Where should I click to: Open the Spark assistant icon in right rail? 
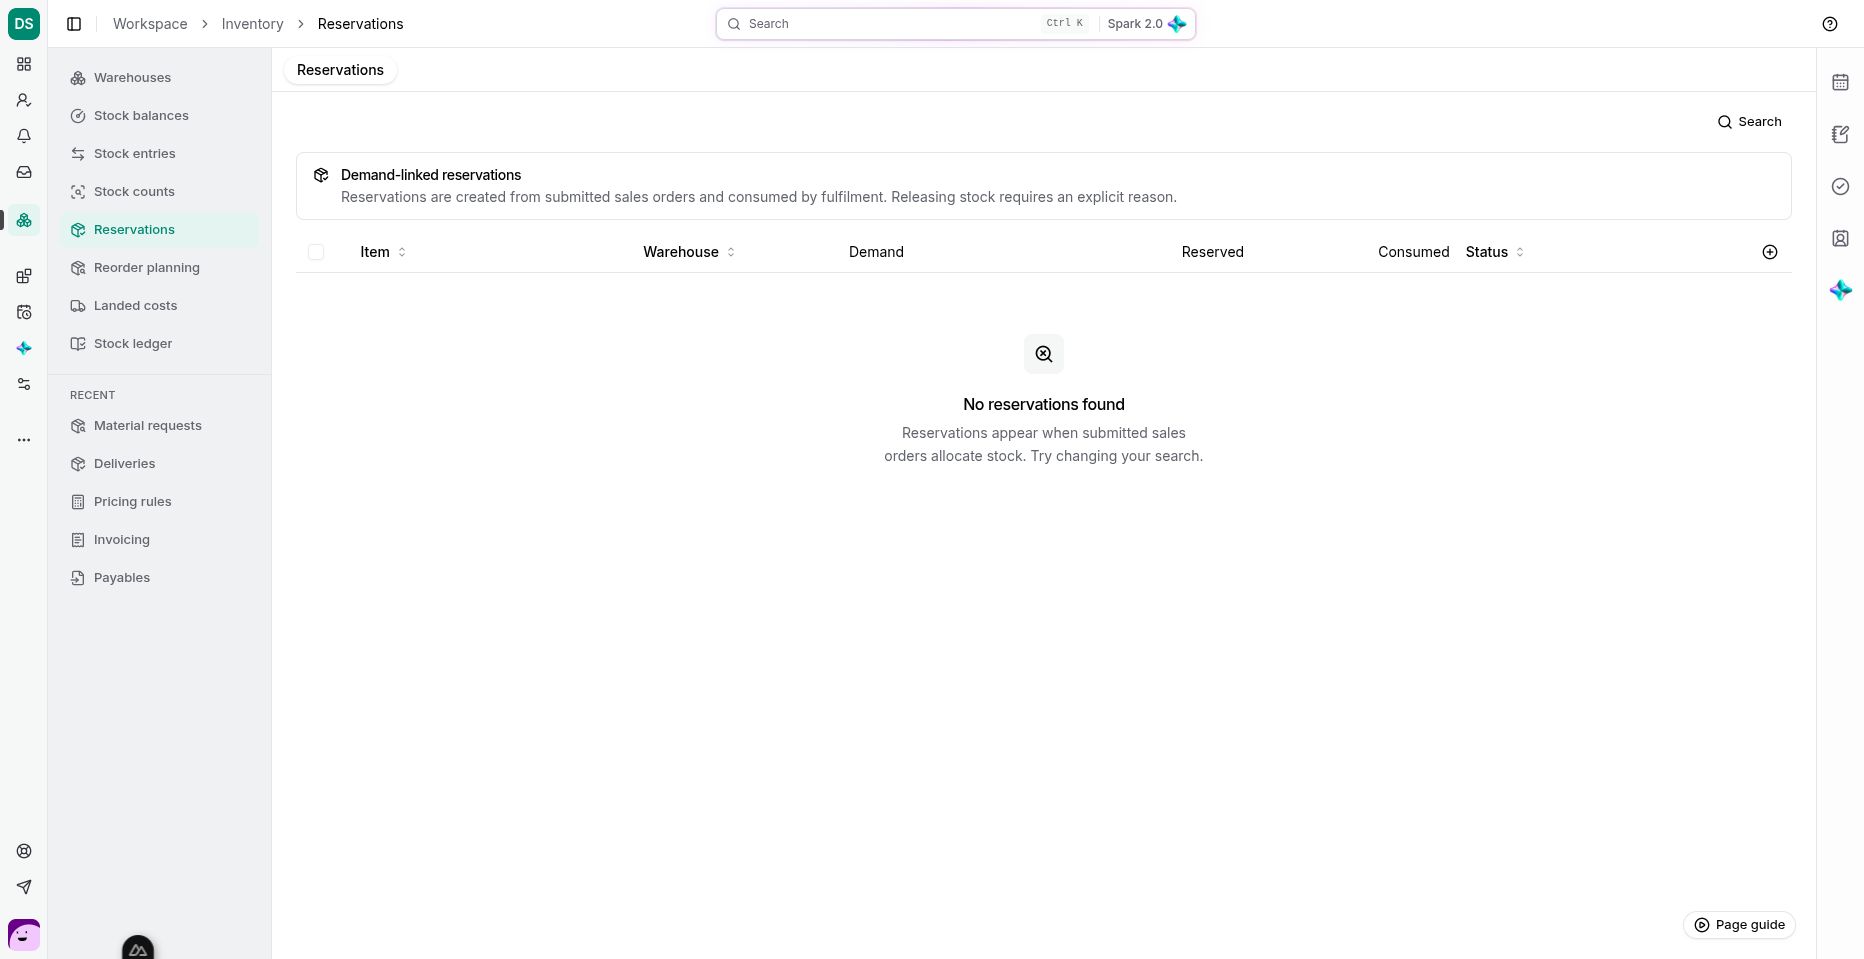pos(1840,290)
